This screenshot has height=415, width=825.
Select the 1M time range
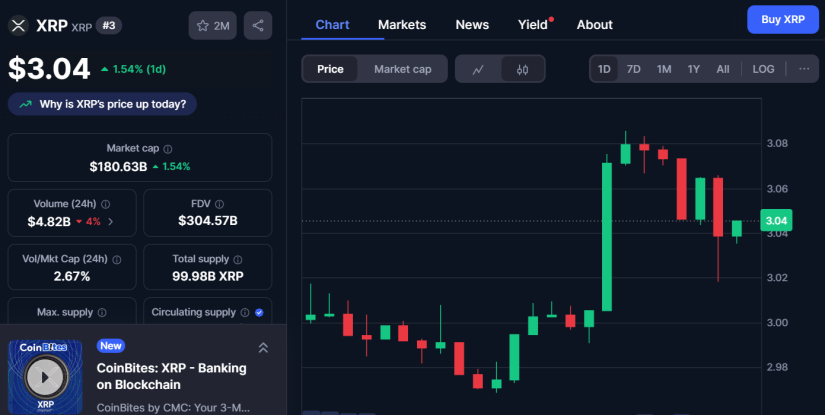[664, 69]
